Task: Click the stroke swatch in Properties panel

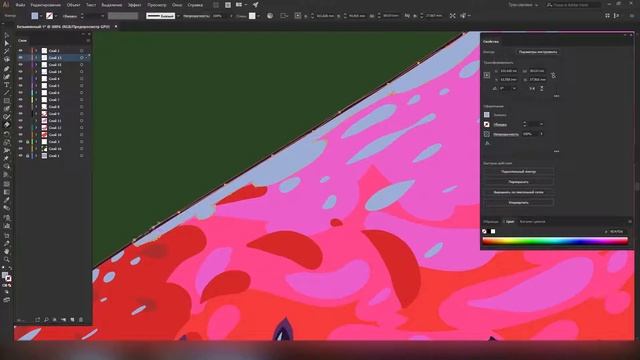Action: (x=487, y=124)
